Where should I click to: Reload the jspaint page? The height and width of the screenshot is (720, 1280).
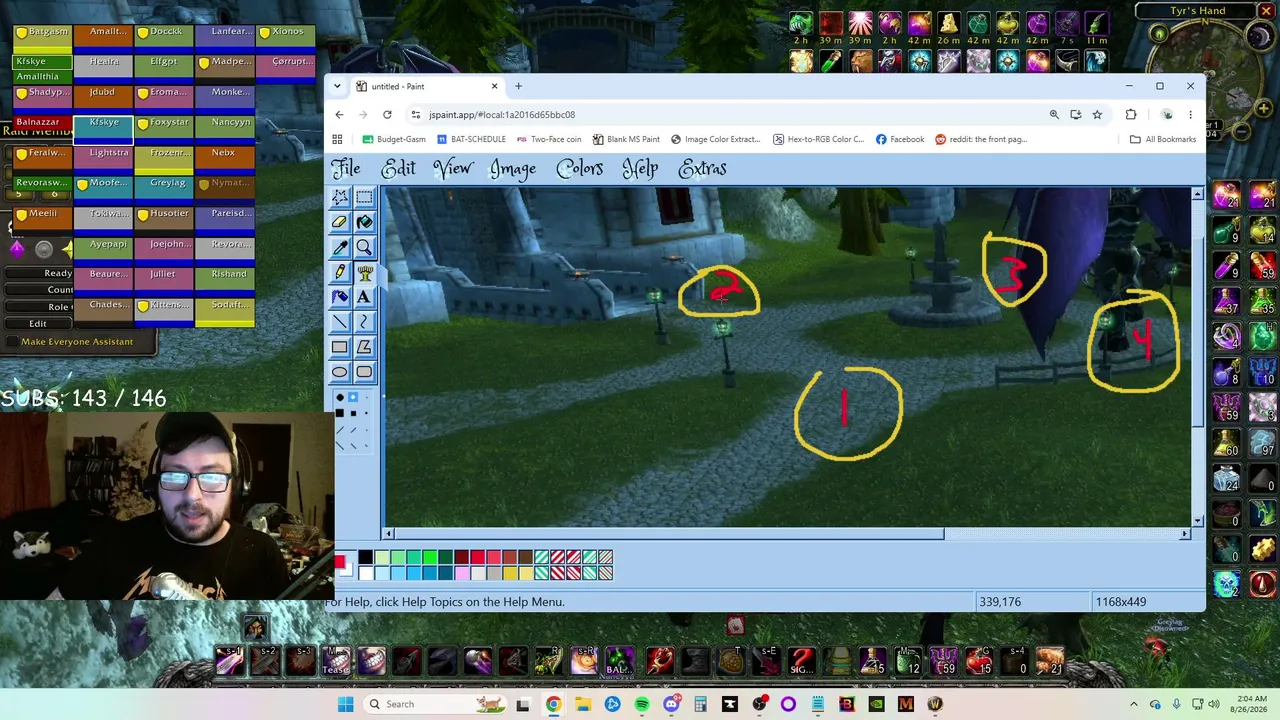click(387, 114)
